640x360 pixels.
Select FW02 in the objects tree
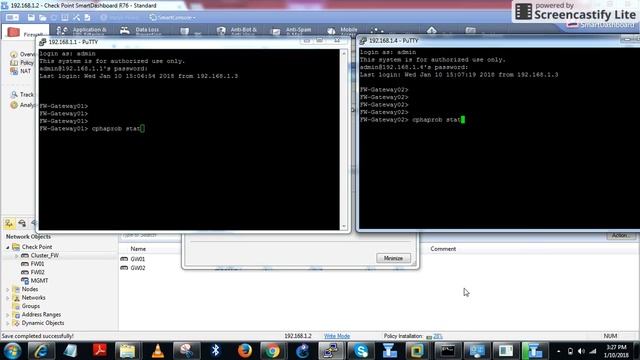[33, 272]
